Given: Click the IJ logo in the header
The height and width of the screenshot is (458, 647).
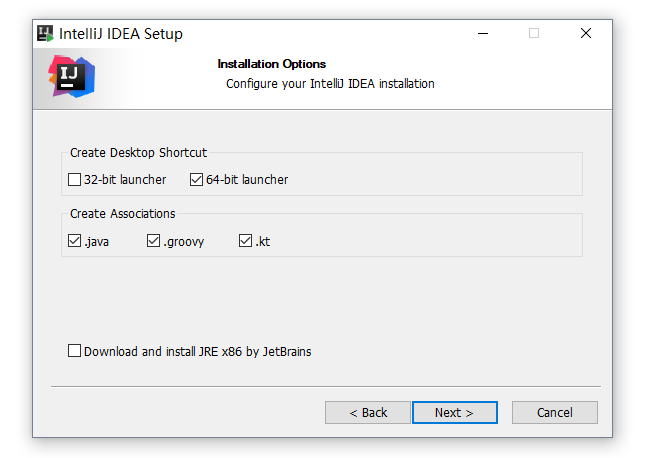Looking at the screenshot, I should point(72,77).
